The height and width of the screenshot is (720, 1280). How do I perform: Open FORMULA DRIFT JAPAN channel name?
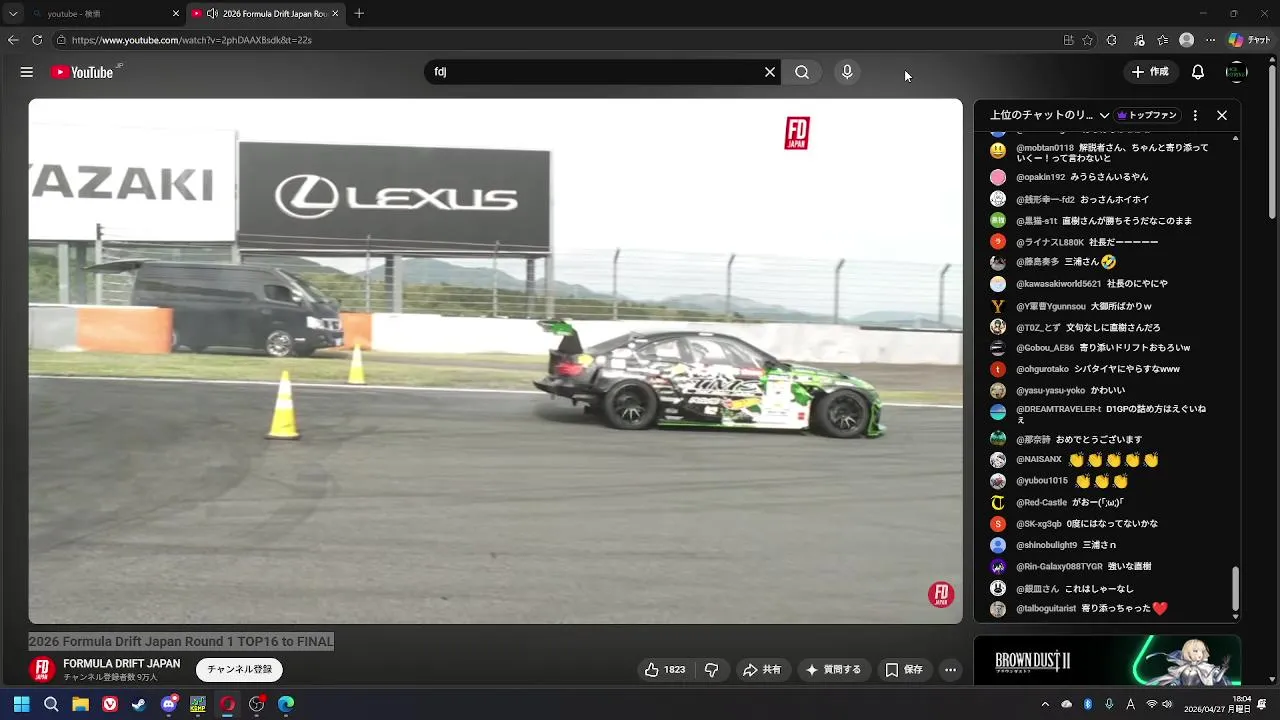[x=122, y=664]
